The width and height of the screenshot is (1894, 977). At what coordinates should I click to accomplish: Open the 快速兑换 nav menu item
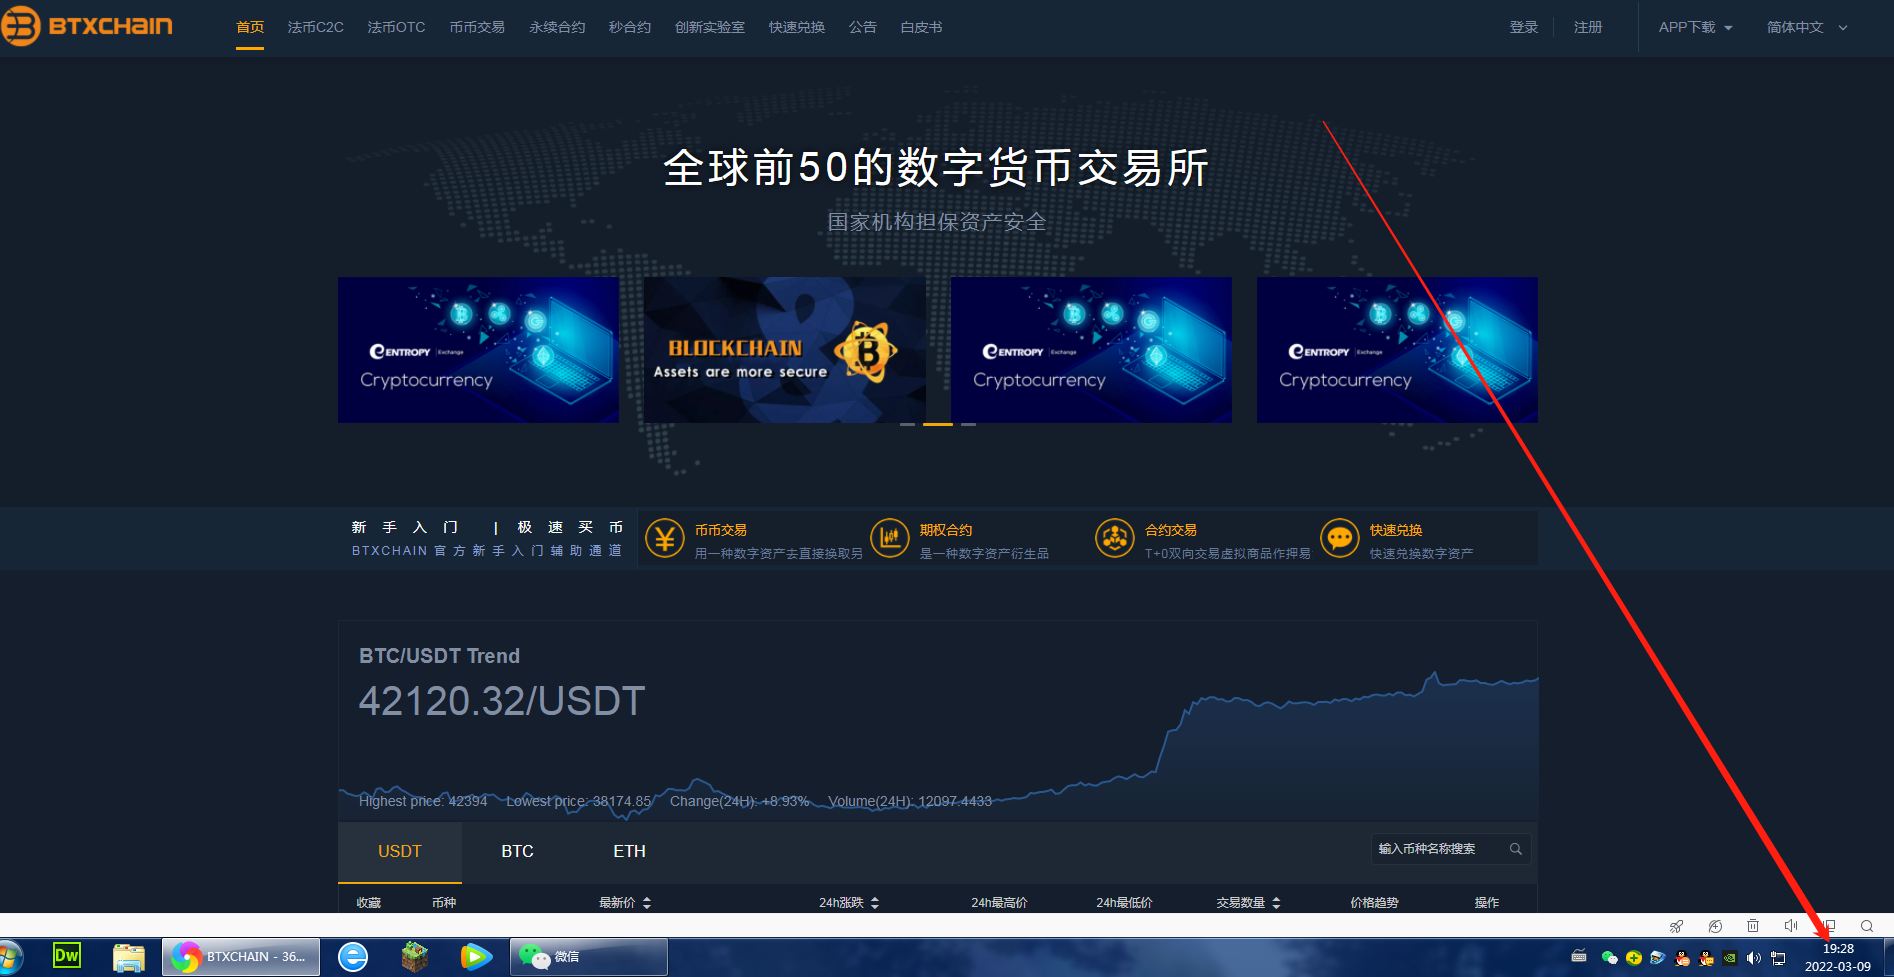(797, 27)
